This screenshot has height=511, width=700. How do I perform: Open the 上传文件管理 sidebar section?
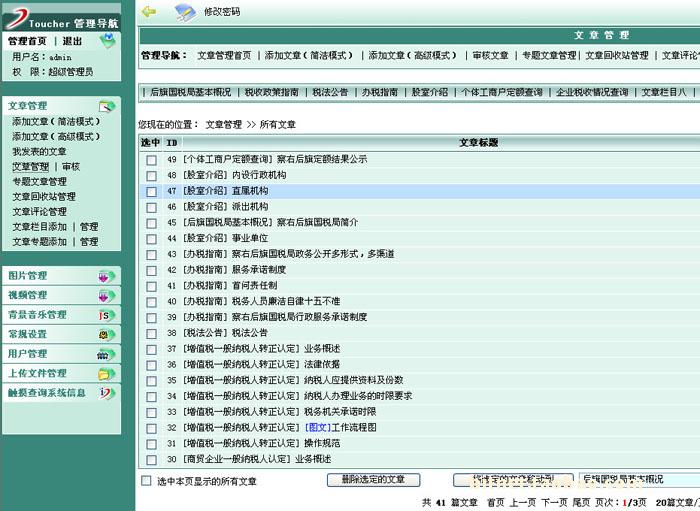pos(37,373)
